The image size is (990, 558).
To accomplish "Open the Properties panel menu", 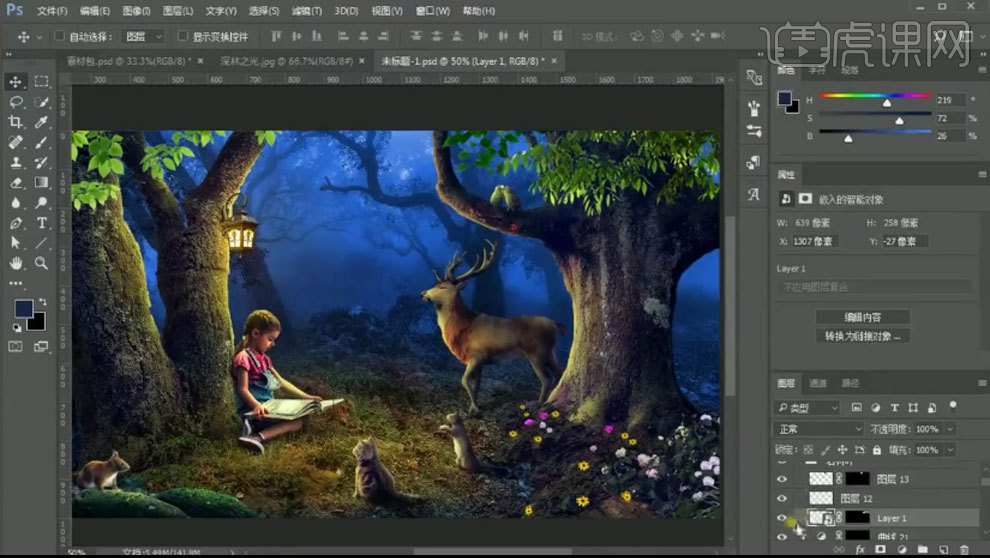I will [x=982, y=174].
